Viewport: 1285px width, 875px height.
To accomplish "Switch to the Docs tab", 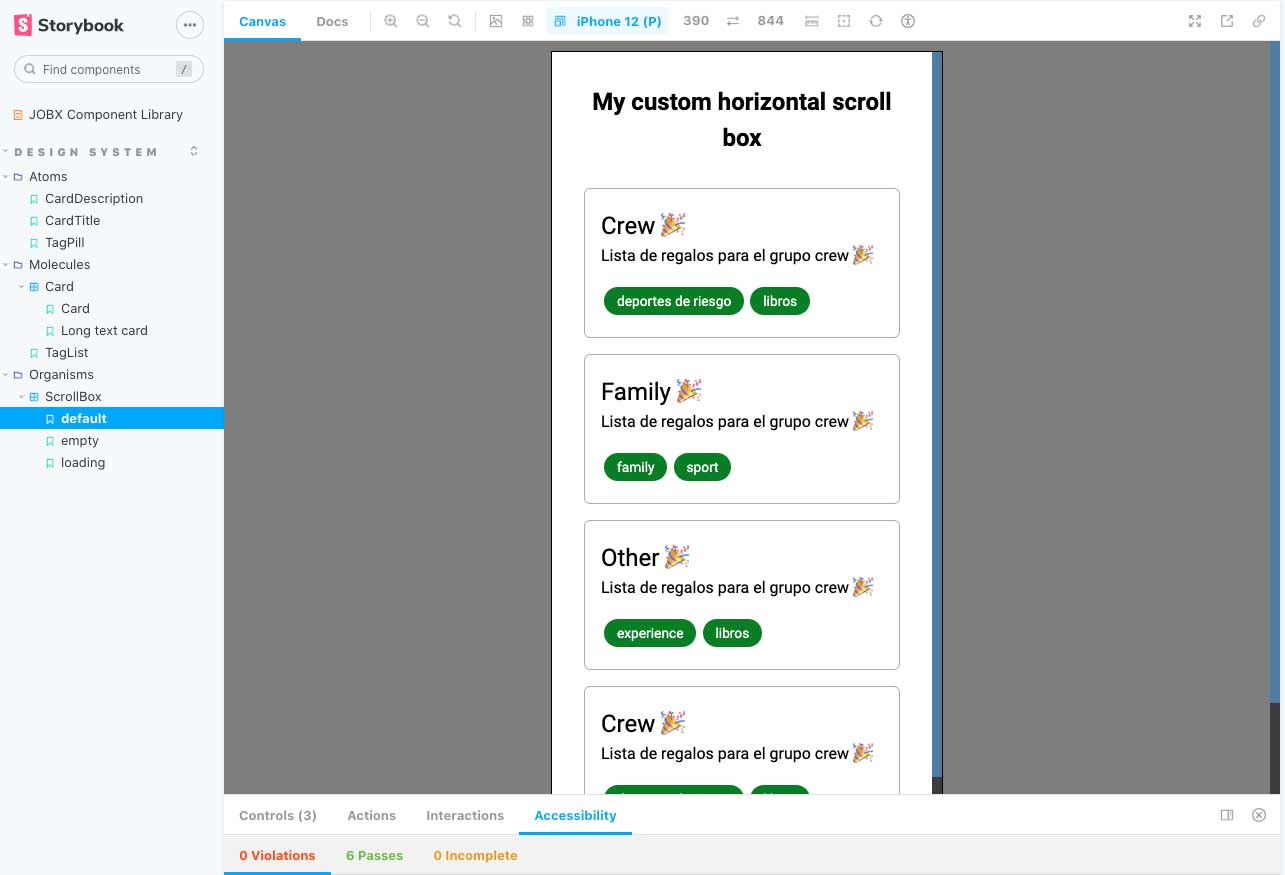I will pos(332,20).
